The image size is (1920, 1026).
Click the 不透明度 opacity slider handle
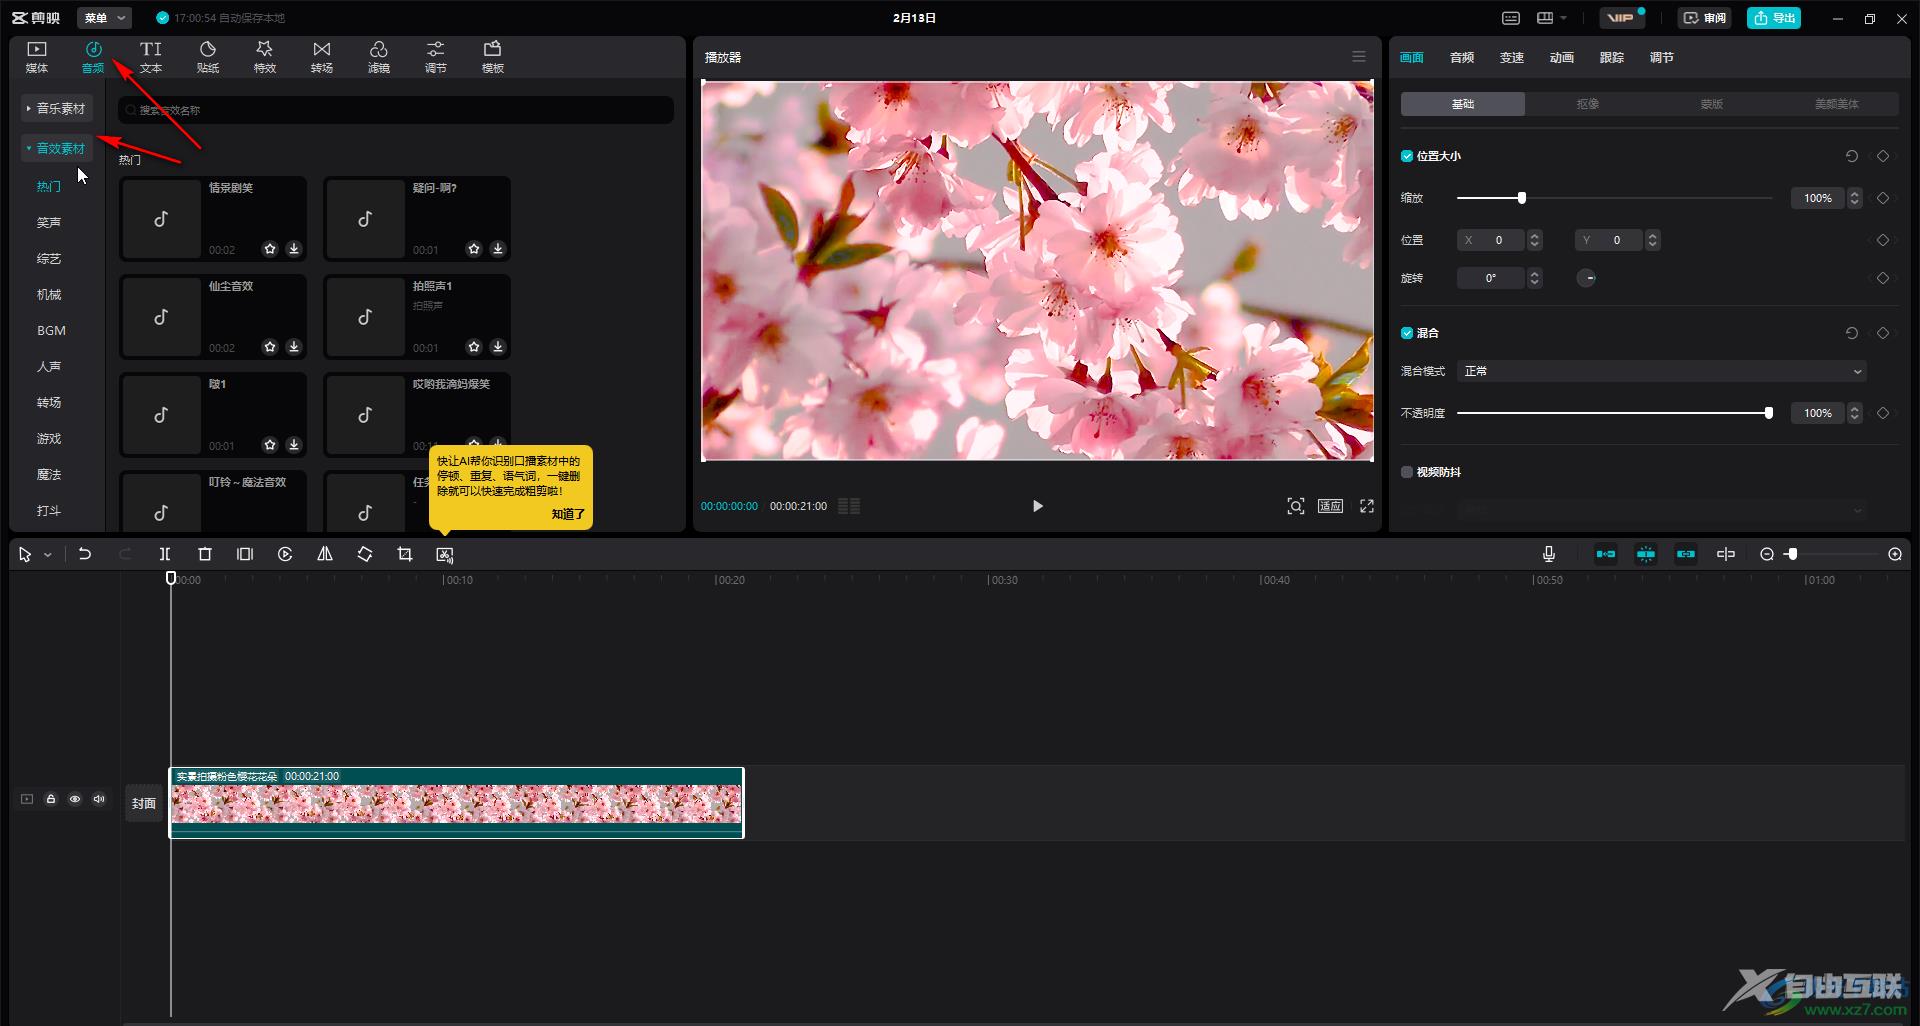(1769, 413)
